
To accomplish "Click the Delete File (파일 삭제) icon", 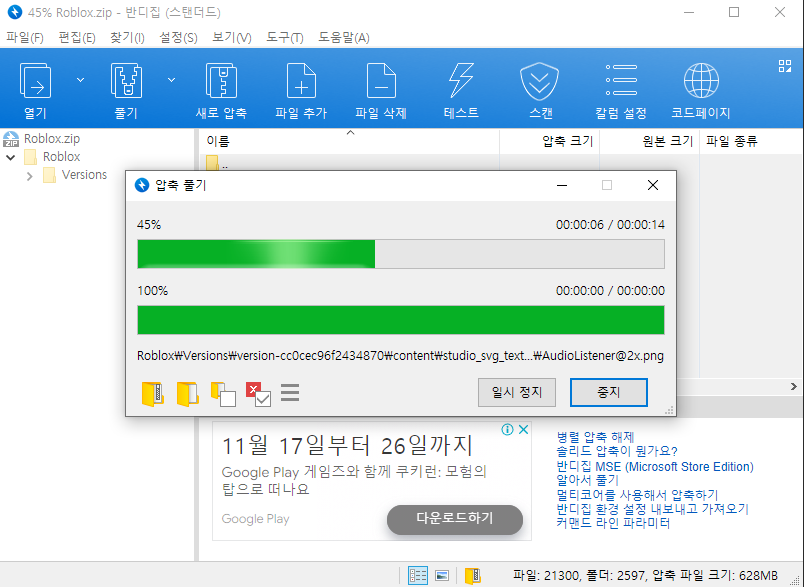I will (381, 80).
